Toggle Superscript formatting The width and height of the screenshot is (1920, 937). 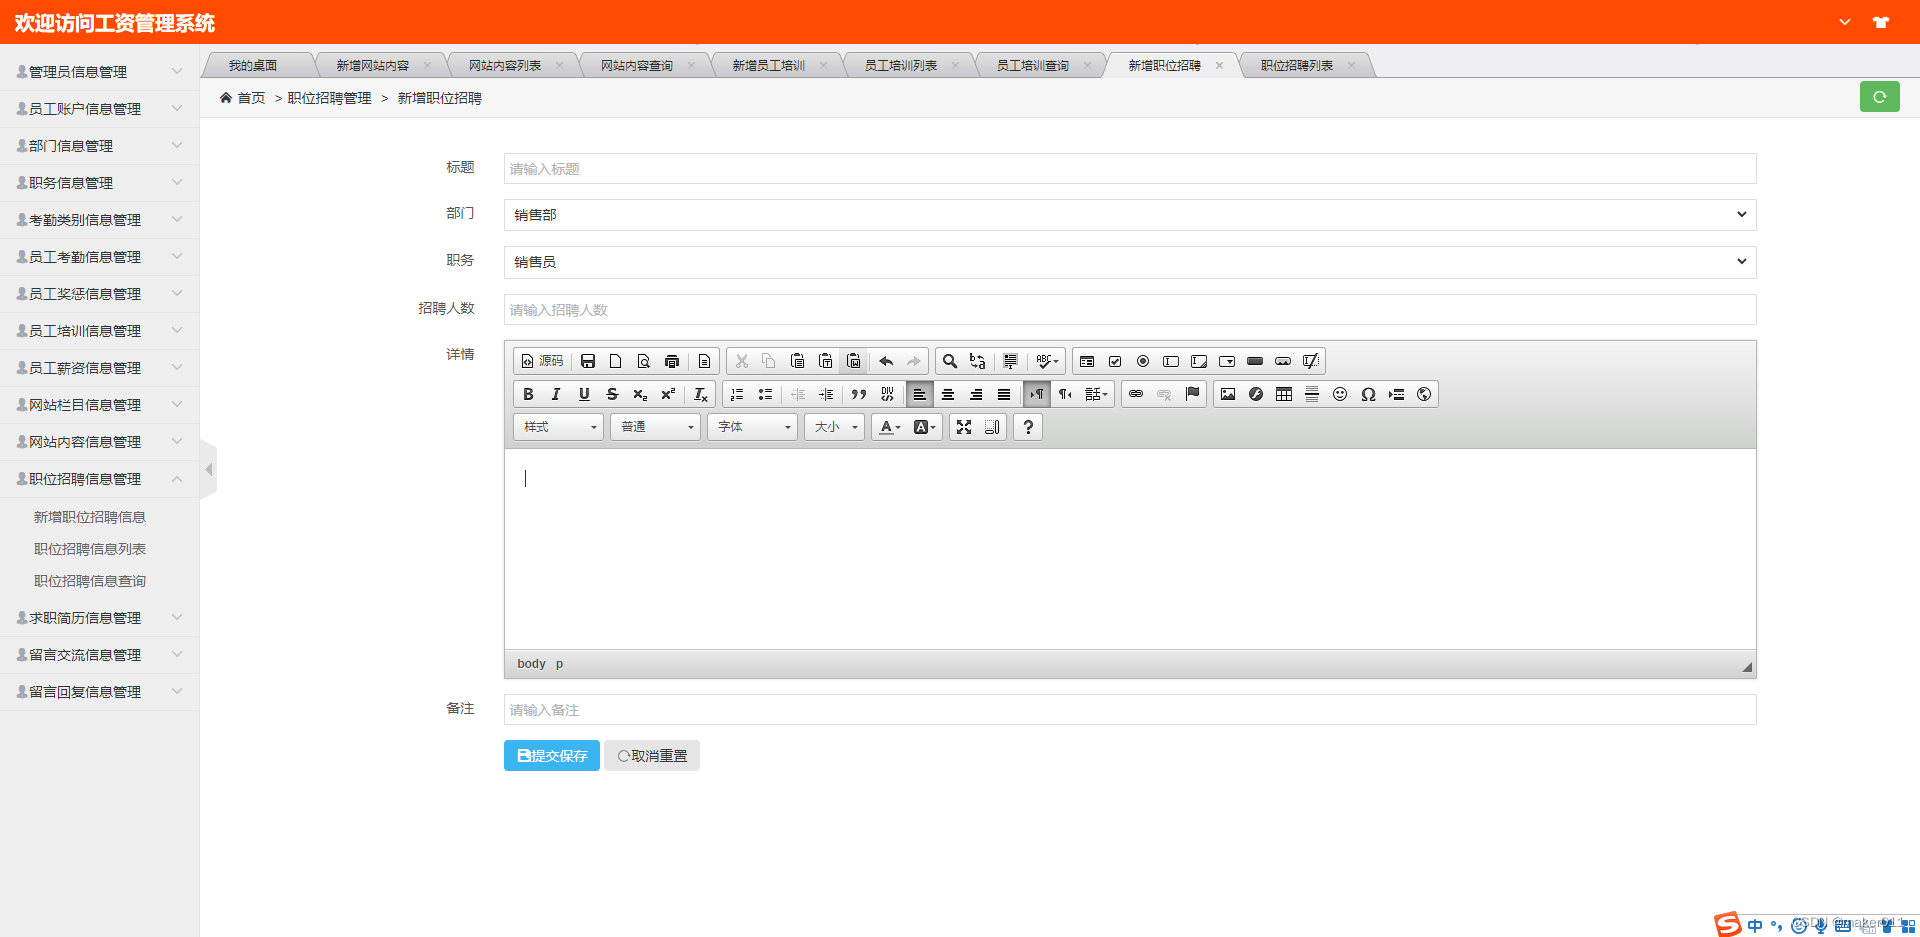(x=668, y=394)
